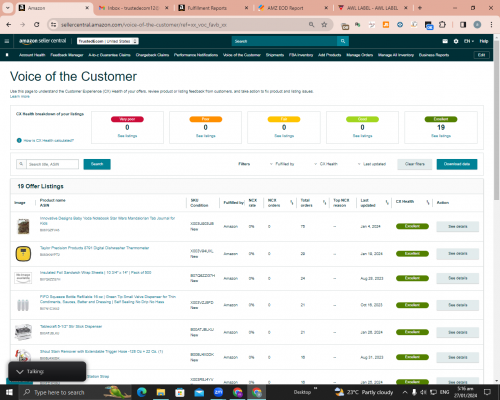Open Microsoft Edge from the taskbar
The height and width of the screenshot is (400, 500).
pyautogui.click(x=142, y=392)
